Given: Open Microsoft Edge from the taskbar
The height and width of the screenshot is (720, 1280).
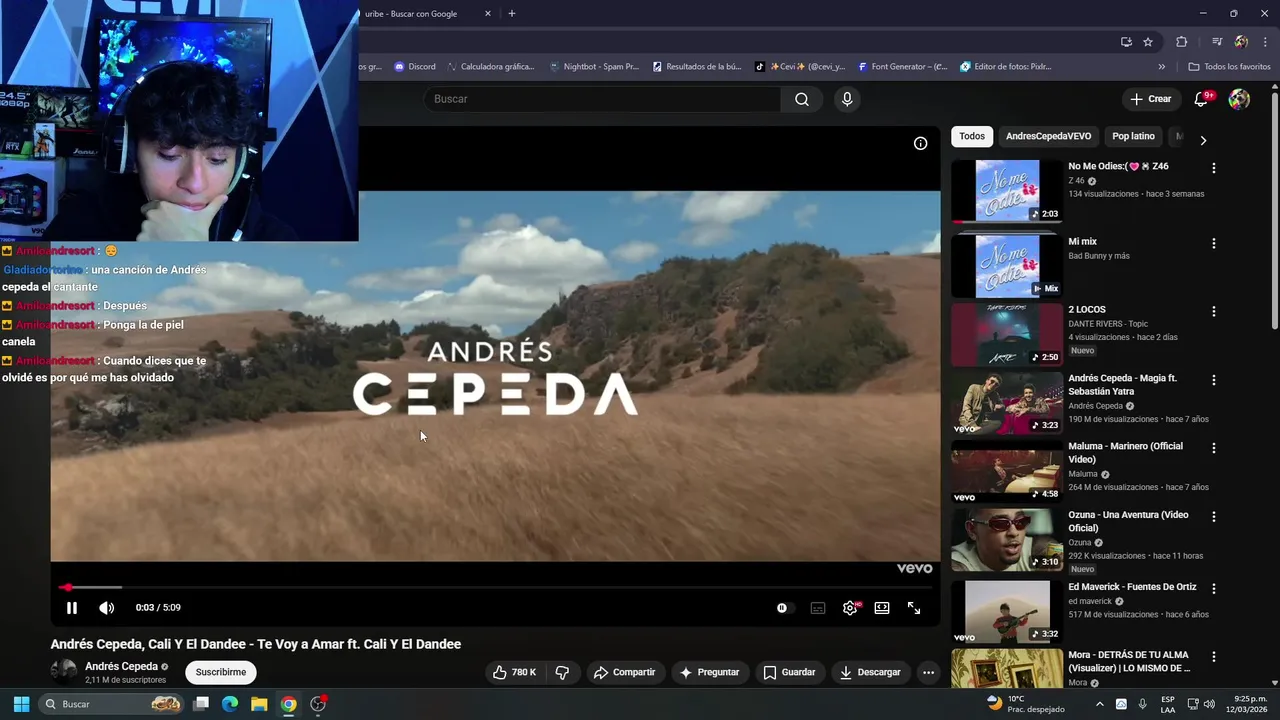Looking at the screenshot, I should pyautogui.click(x=230, y=704).
